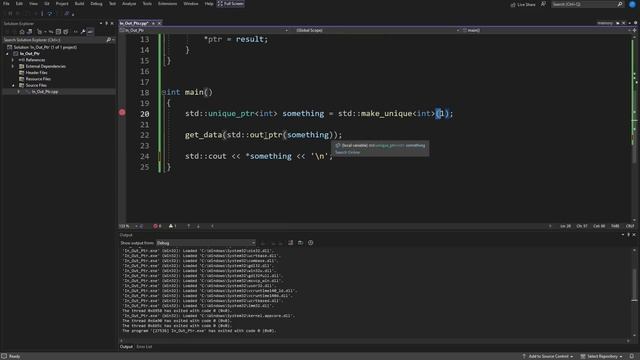Click the Show All Files icon in Solution Explorer
640x360 pixels.
point(66,32)
